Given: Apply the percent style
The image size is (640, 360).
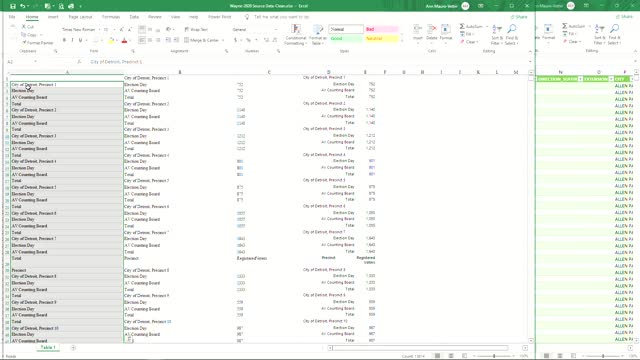Looking at the screenshot, I should tap(248, 40).
